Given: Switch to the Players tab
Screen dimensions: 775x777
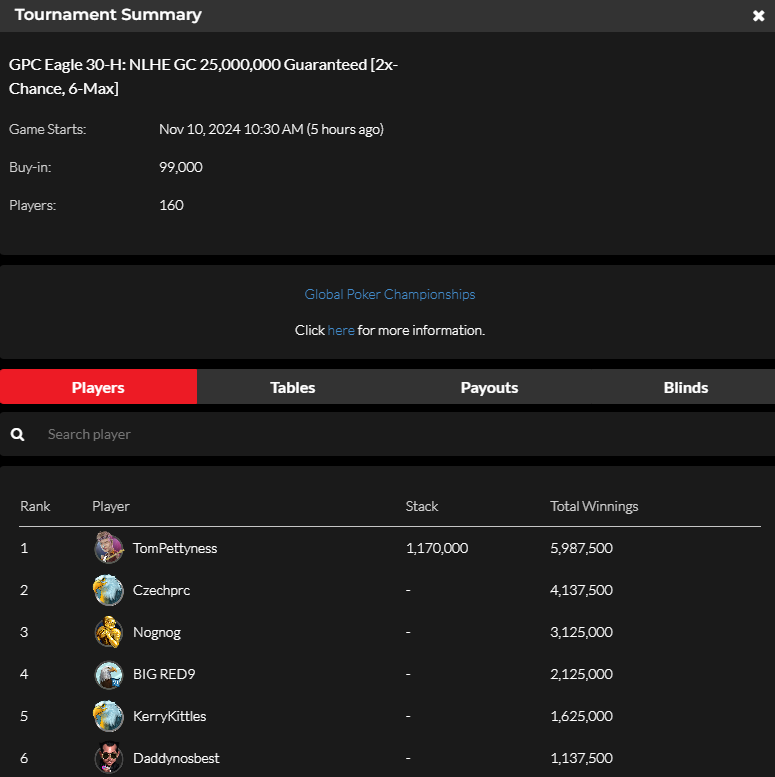Looking at the screenshot, I should 98,387.
